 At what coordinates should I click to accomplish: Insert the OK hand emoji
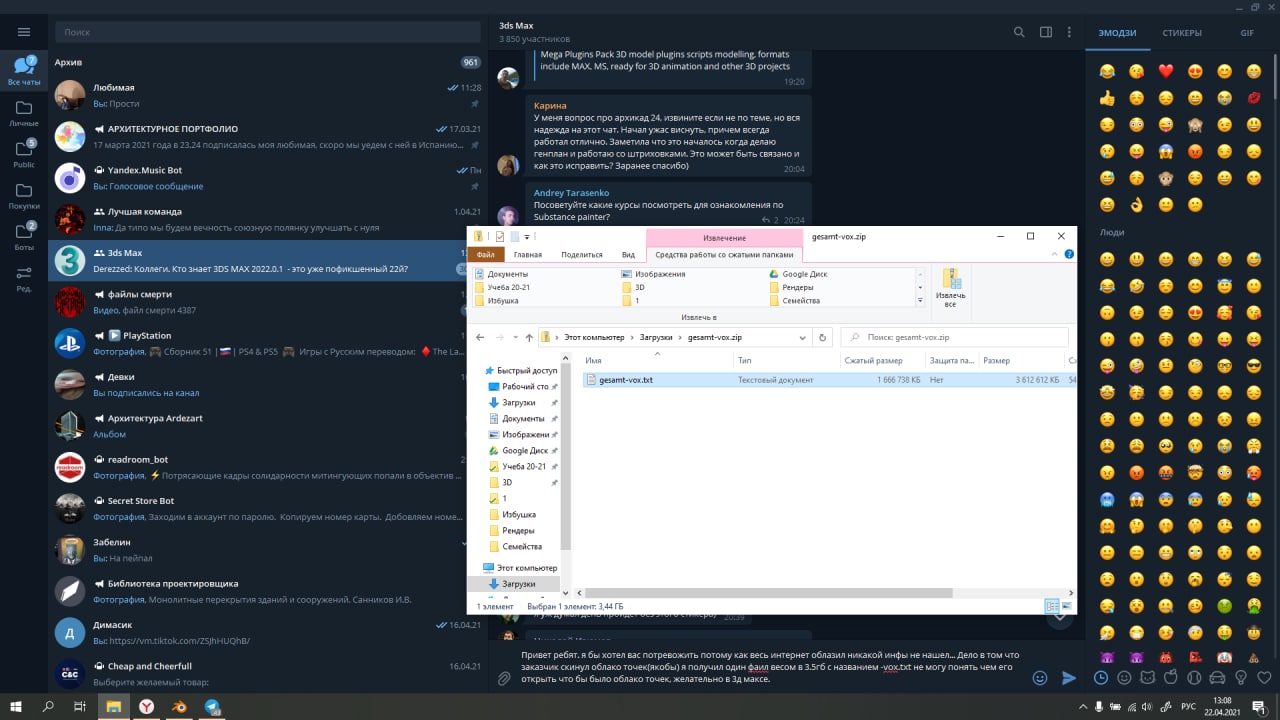1136,205
